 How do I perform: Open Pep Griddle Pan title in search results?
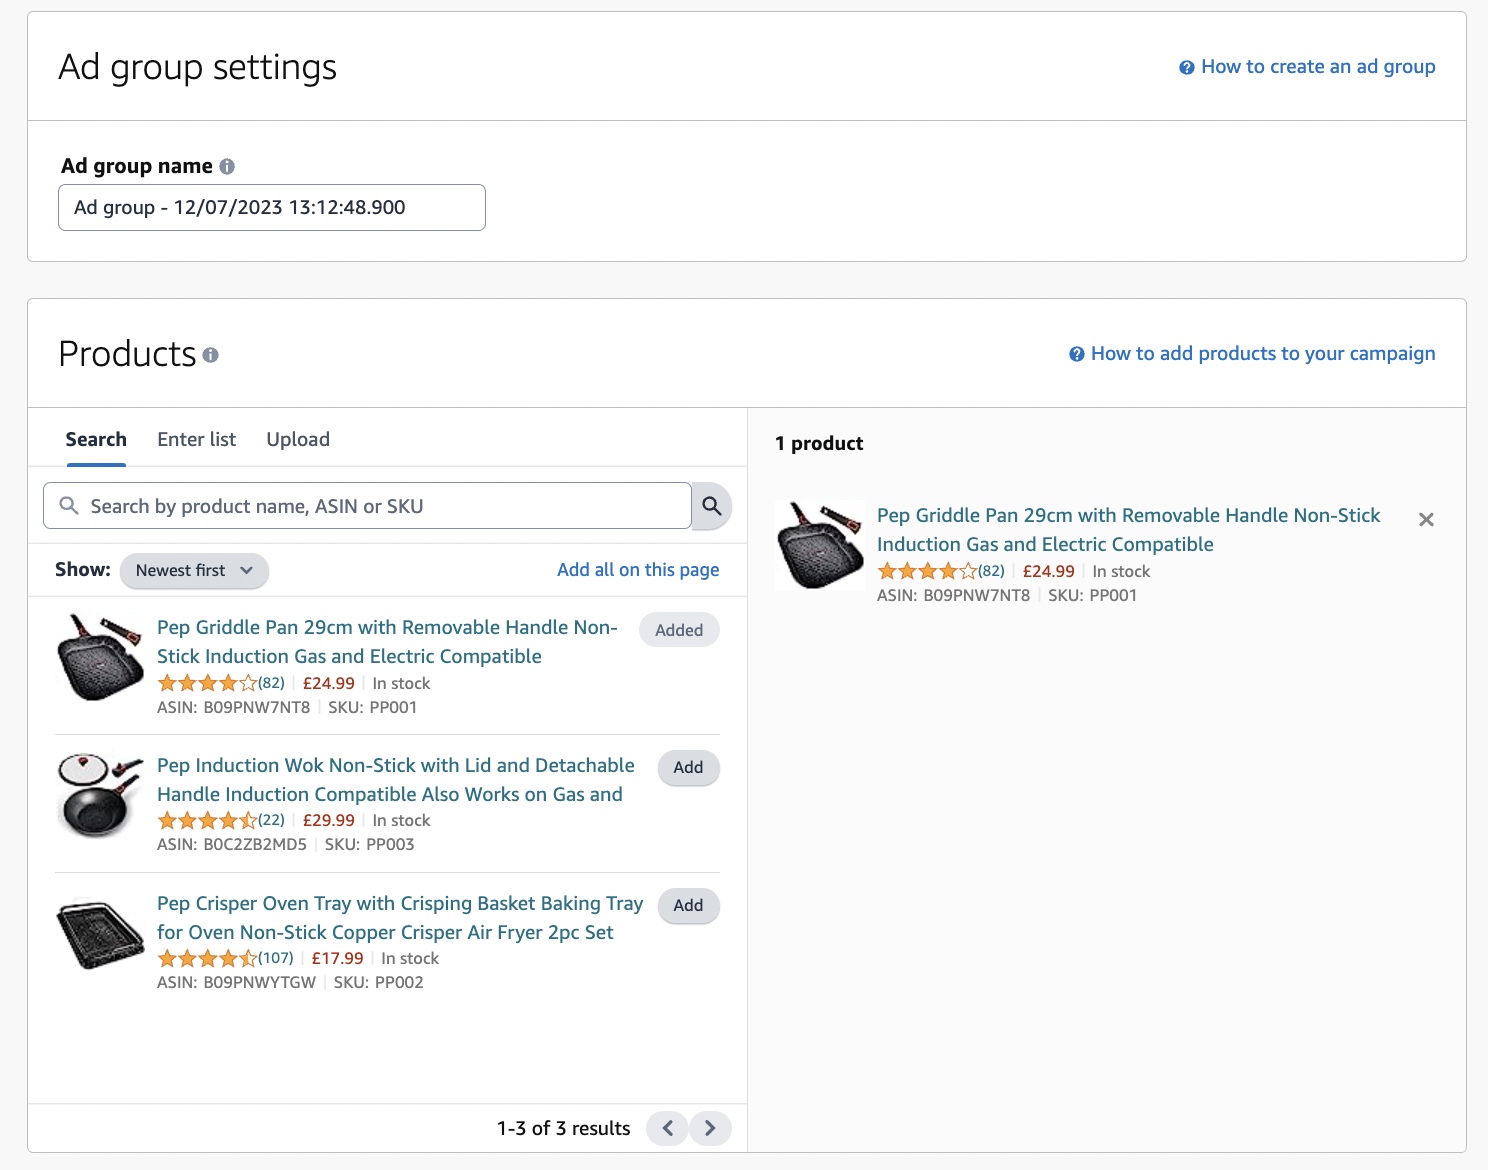click(387, 642)
